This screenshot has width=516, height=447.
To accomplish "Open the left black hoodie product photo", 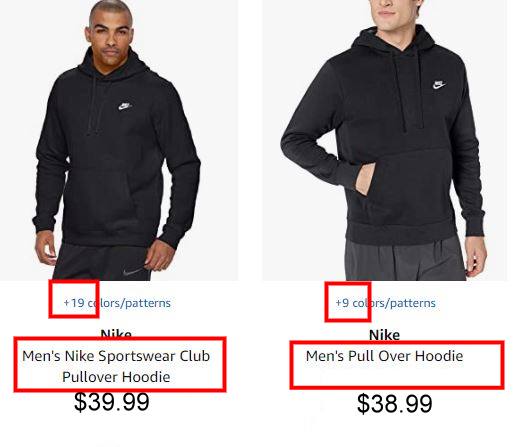I will coord(119,140).
